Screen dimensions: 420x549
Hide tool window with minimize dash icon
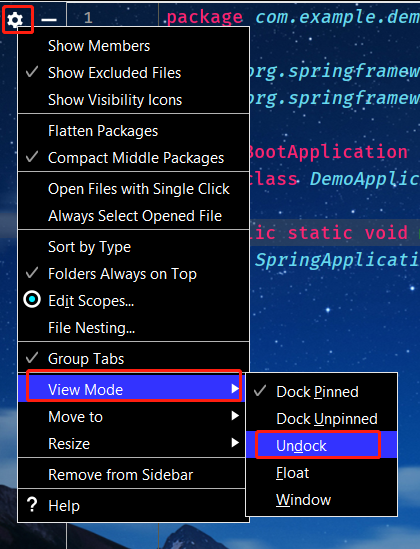tap(49, 20)
